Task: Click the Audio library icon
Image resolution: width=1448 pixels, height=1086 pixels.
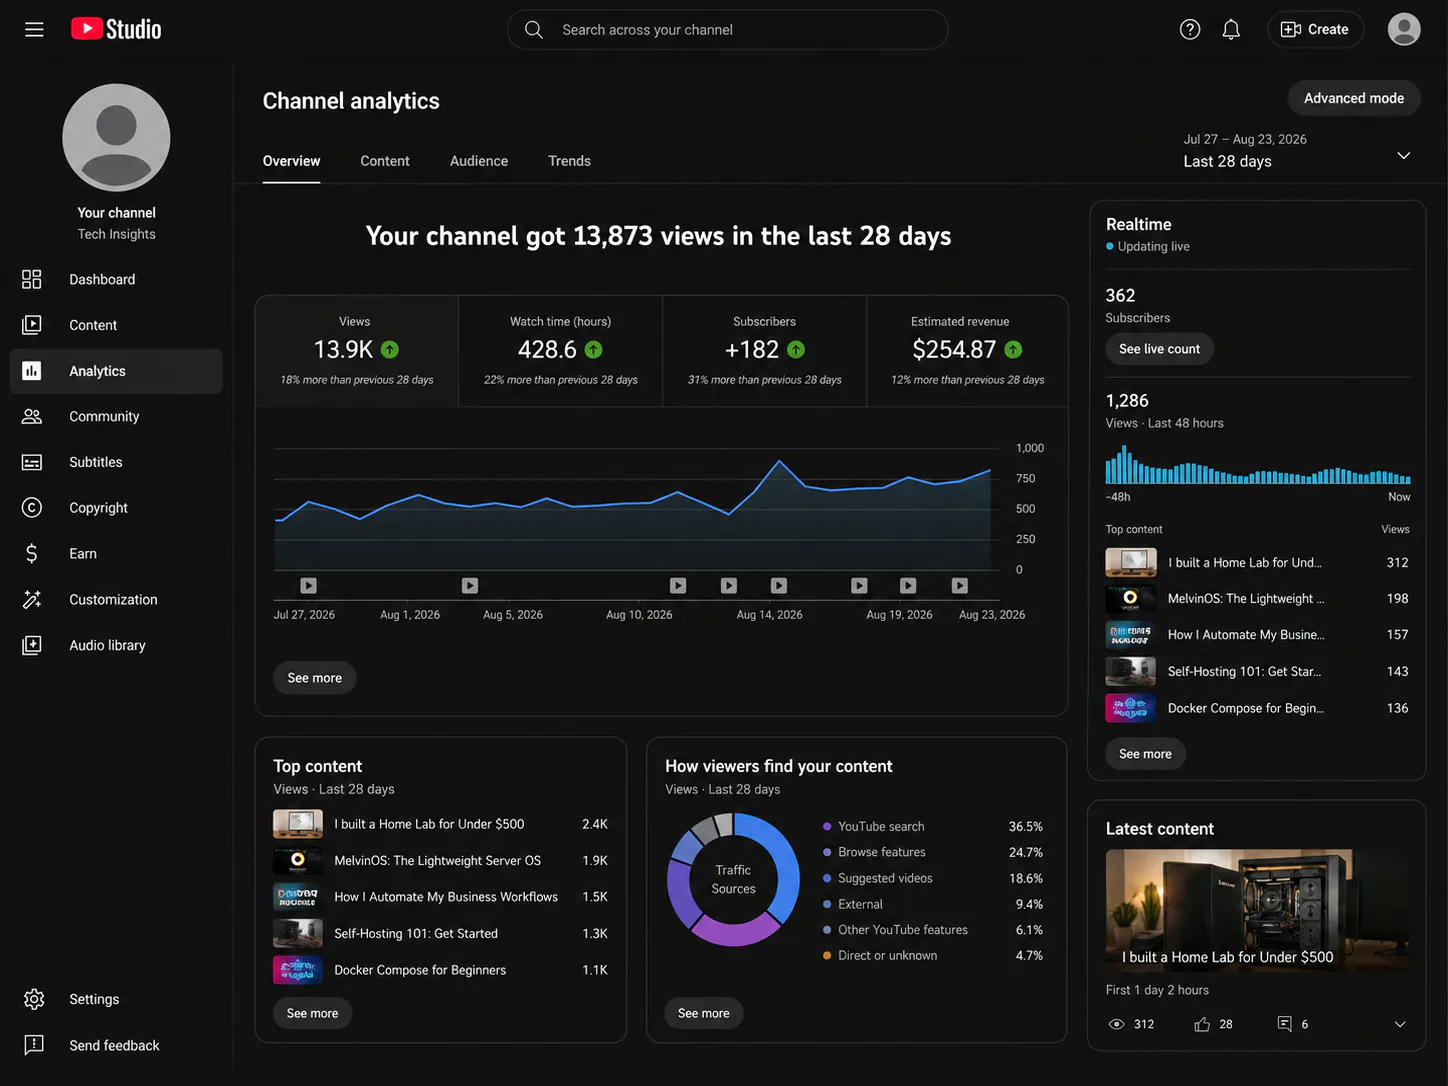Action: click(x=32, y=645)
